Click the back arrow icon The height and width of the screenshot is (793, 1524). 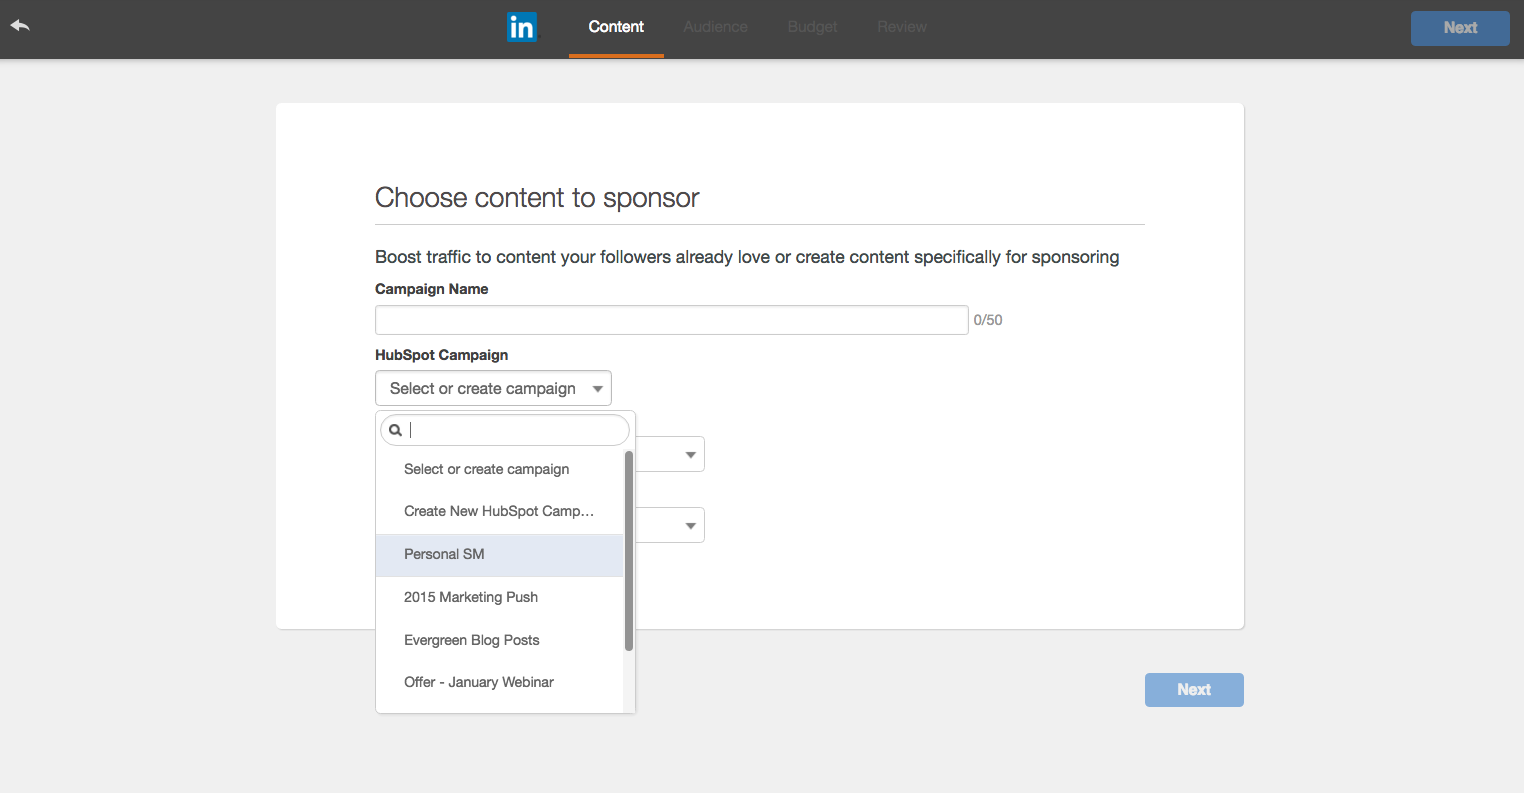pos(20,26)
